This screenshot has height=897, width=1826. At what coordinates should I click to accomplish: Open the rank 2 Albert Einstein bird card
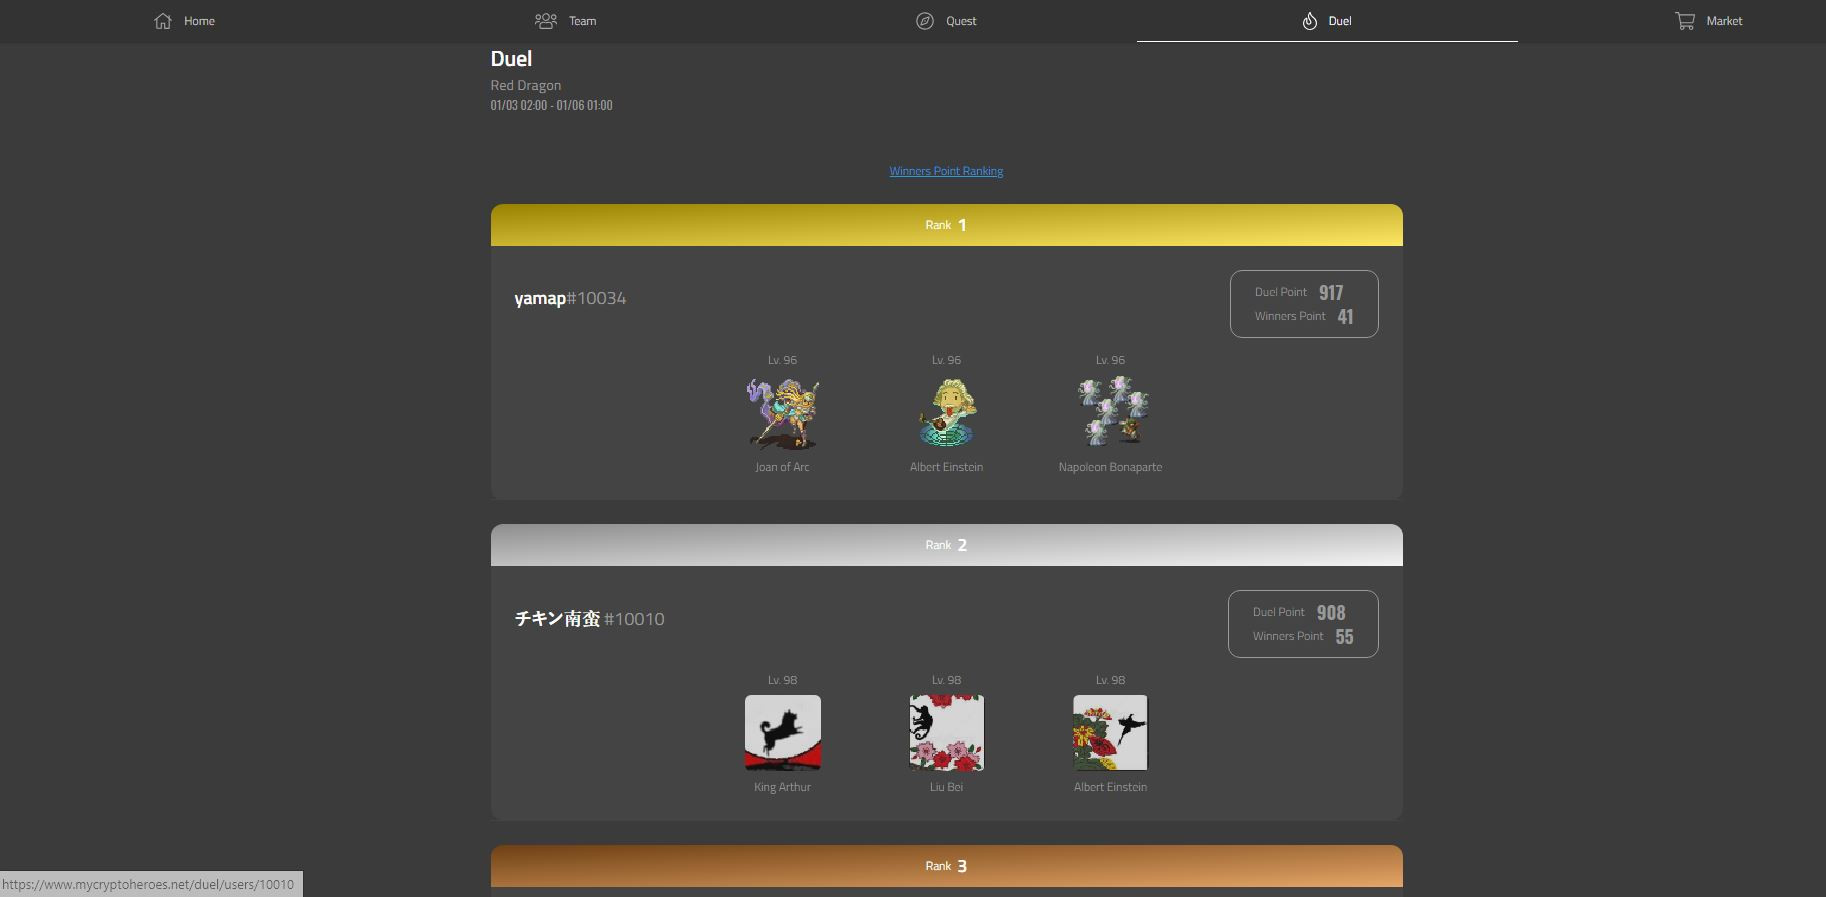point(1110,733)
